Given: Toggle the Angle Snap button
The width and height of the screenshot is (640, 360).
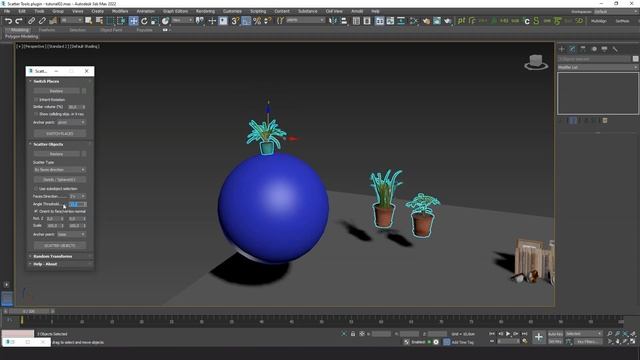Looking at the screenshot, I should click(246, 21).
